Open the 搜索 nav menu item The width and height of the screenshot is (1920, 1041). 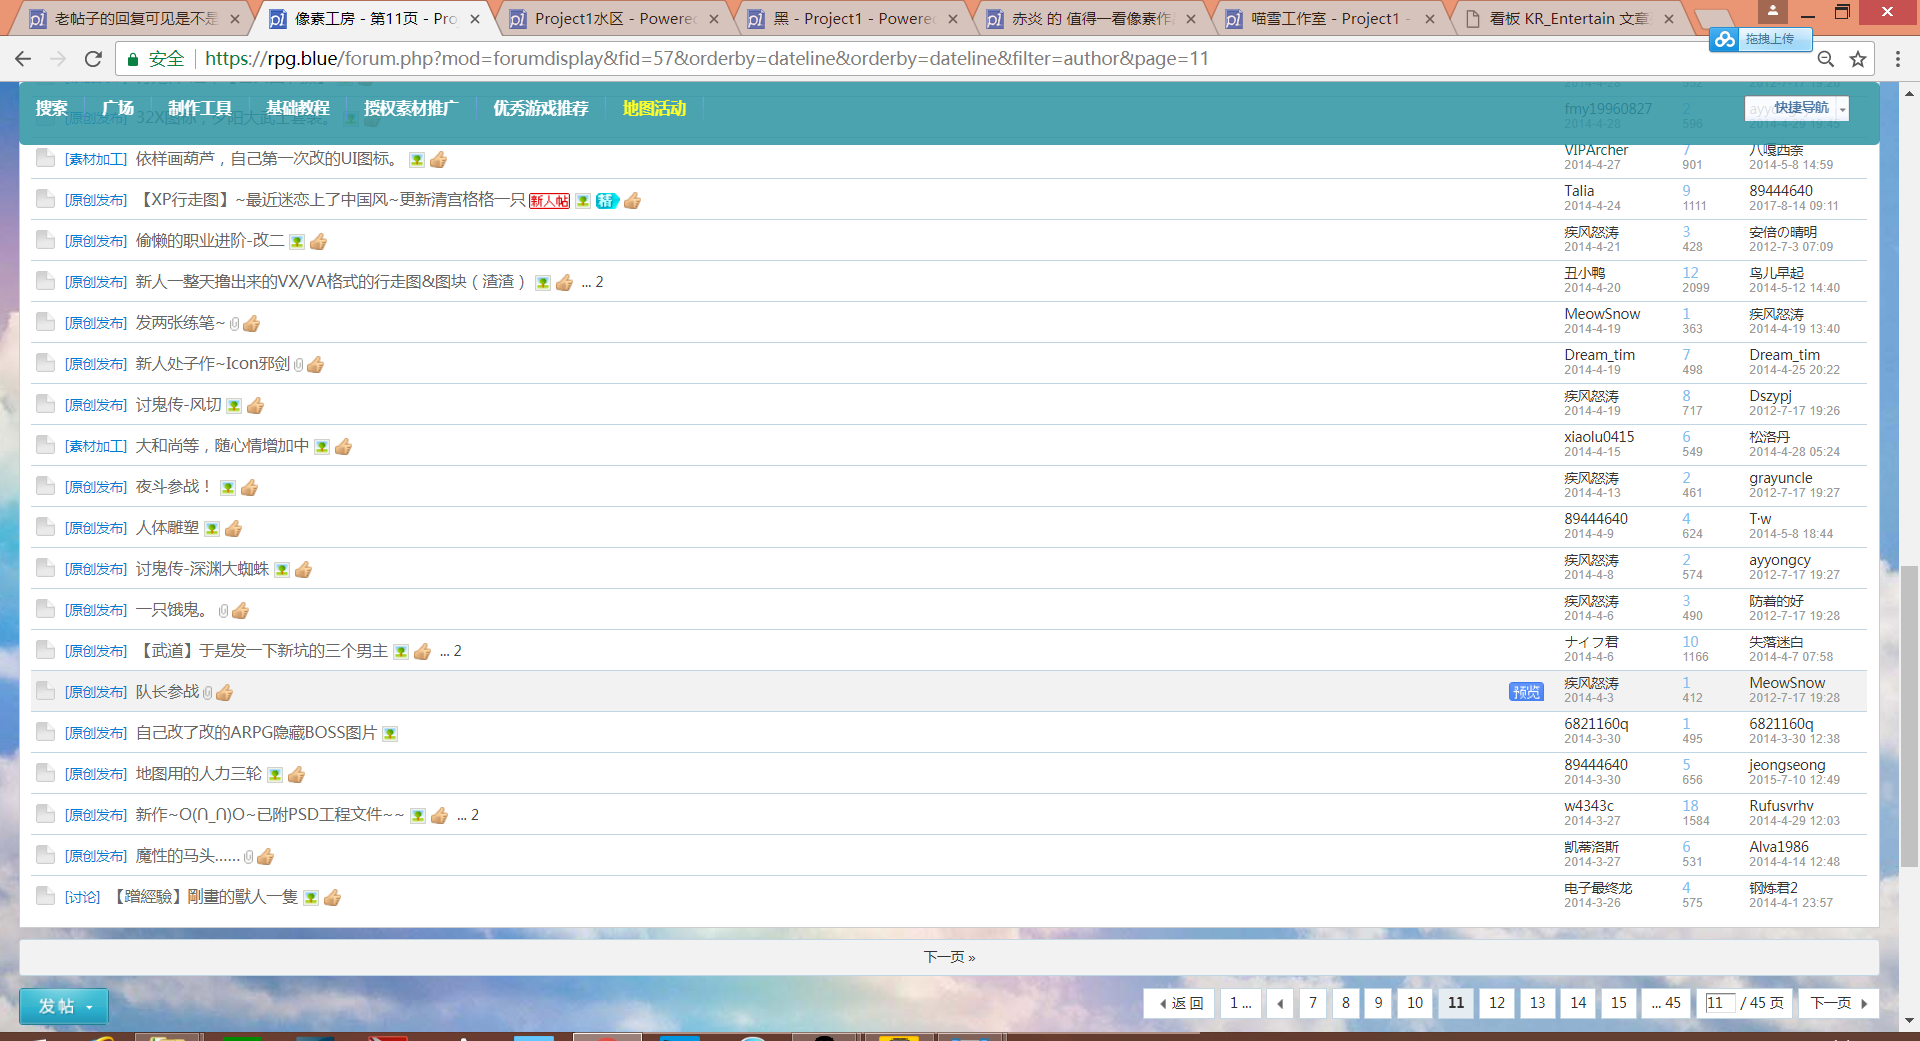point(51,108)
